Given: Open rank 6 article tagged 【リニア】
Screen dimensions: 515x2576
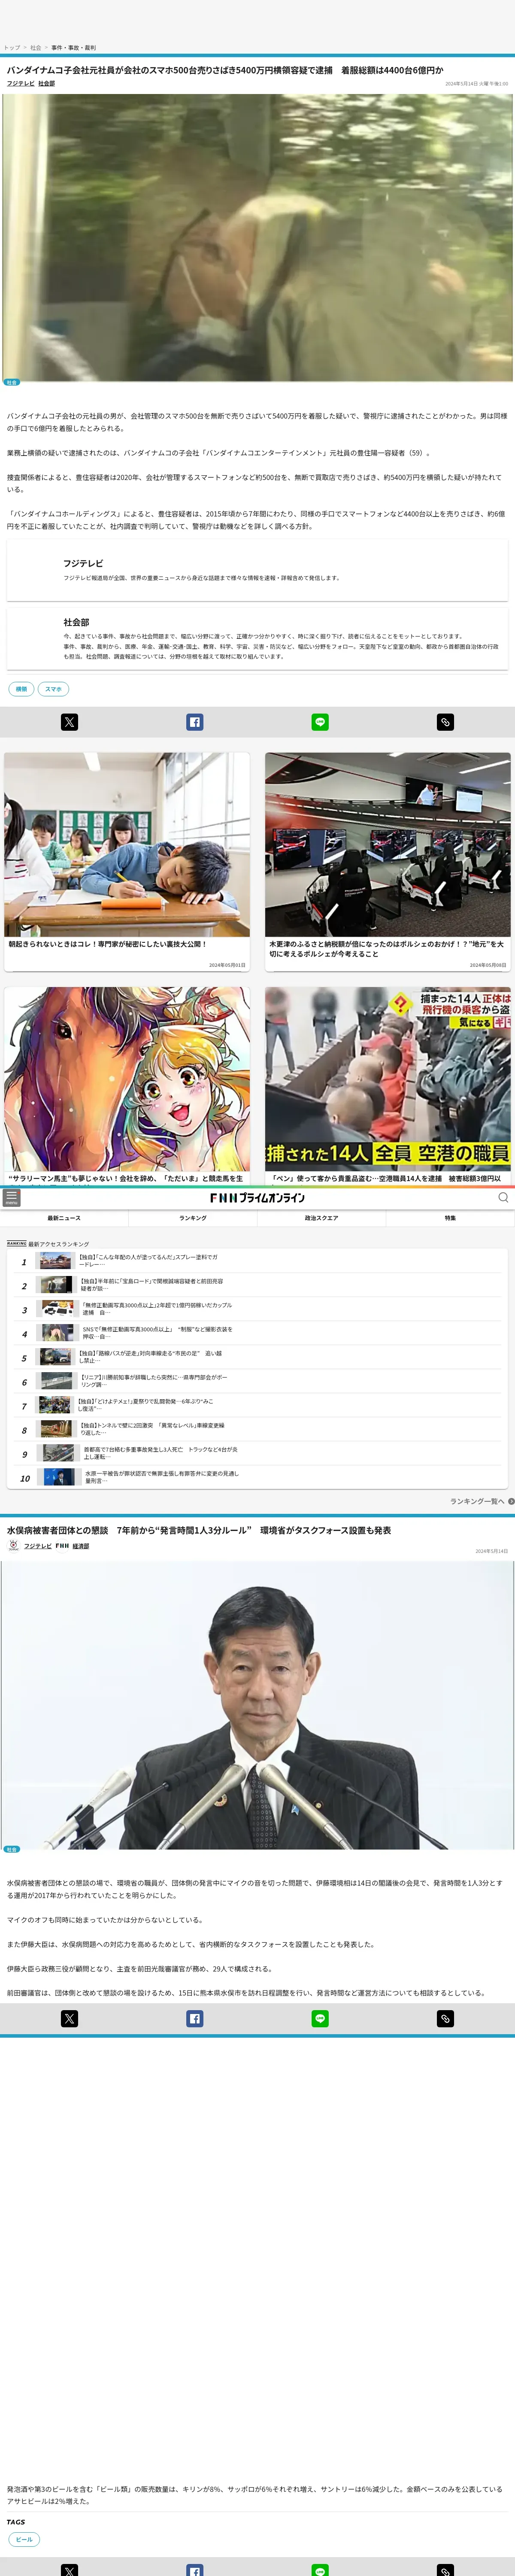Looking at the screenshot, I should tap(153, 1382).
